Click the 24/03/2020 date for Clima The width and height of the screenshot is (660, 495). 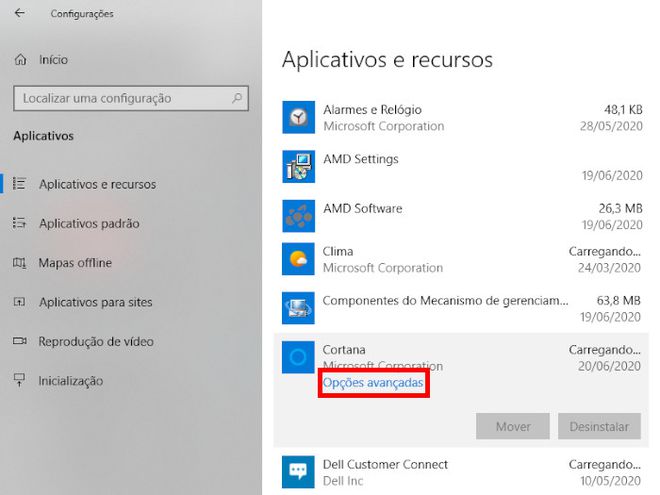[609, 268]
